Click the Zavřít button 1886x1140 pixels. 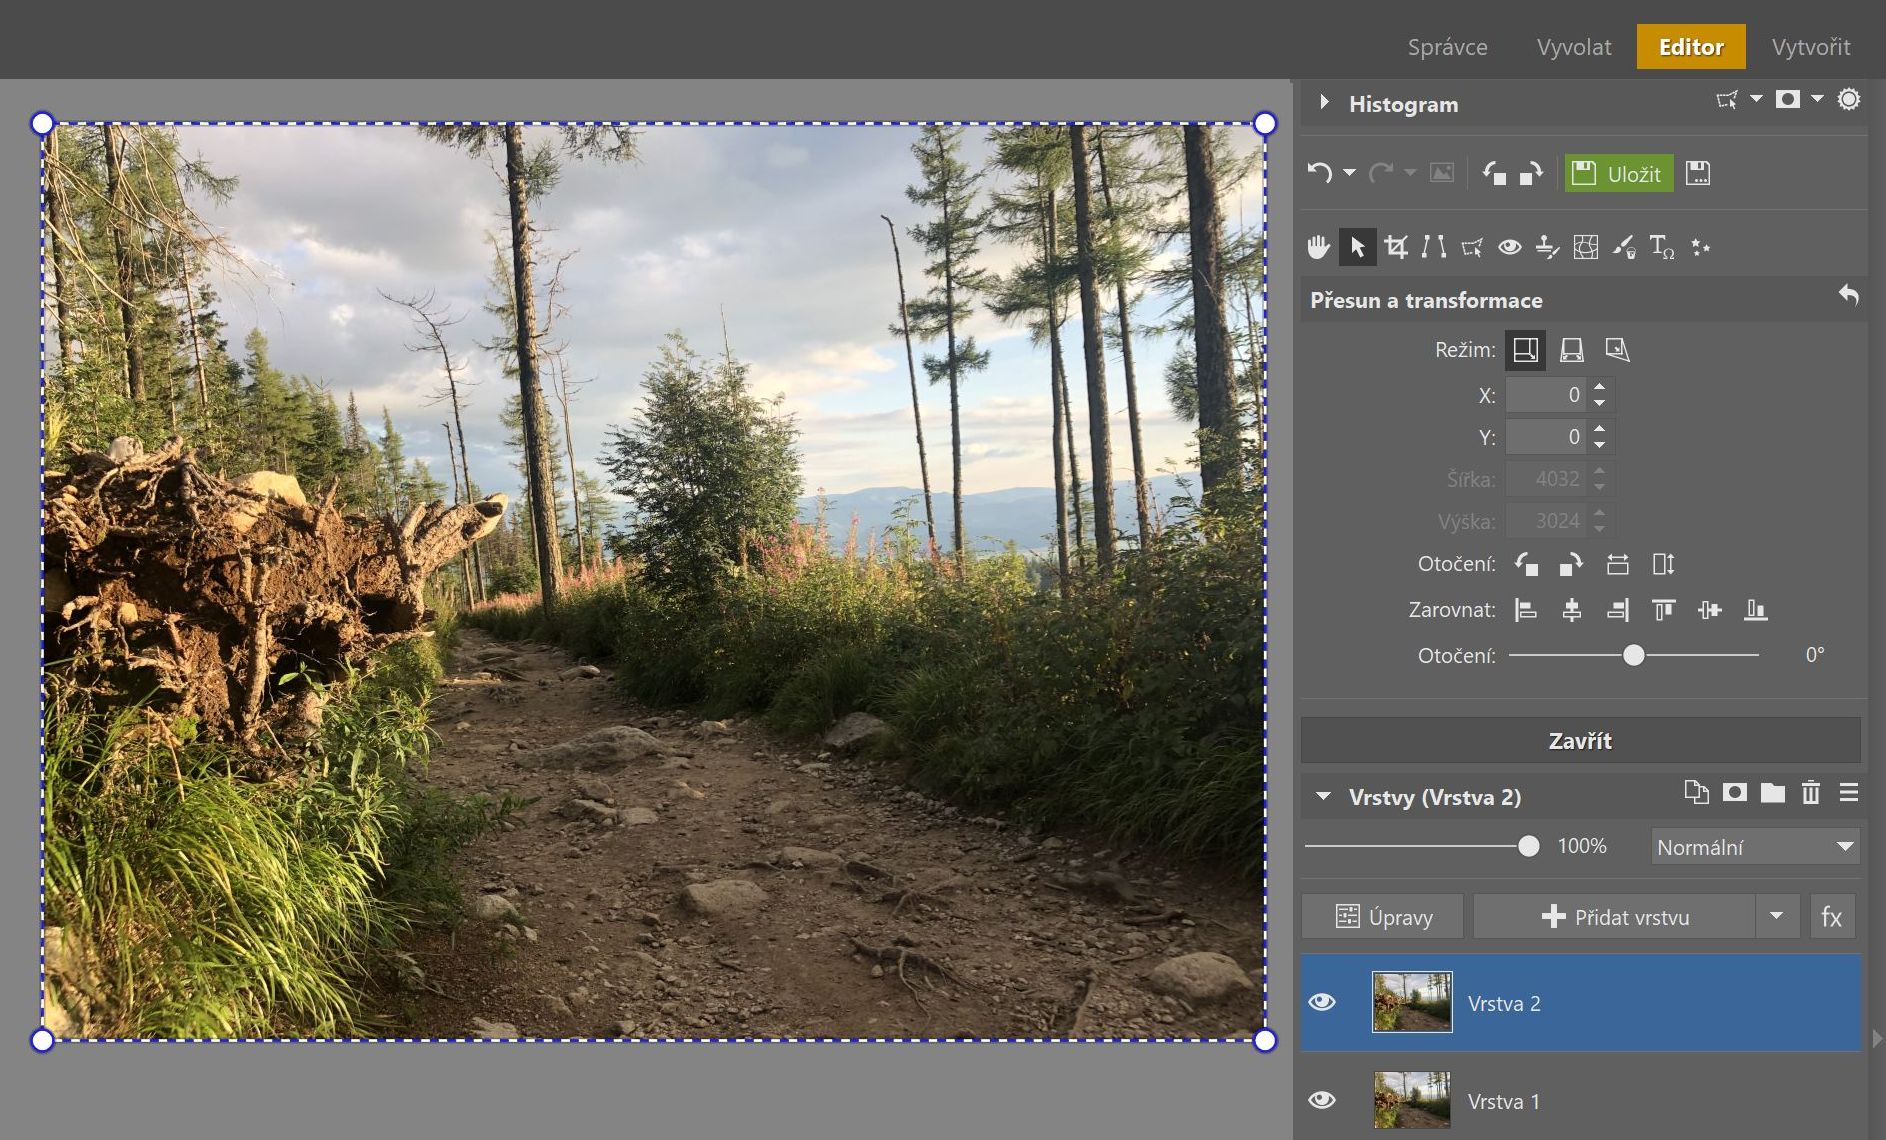tap(1580, 741)
